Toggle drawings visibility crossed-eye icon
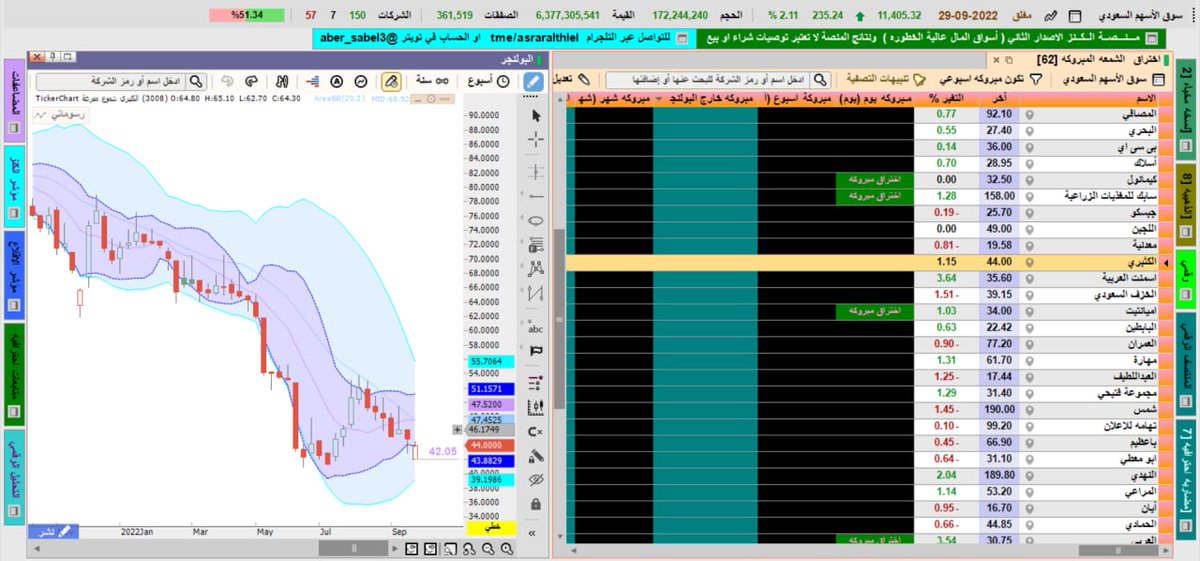Image resolution: width=1200 pixels, height=561 pixels. (535, 480)
